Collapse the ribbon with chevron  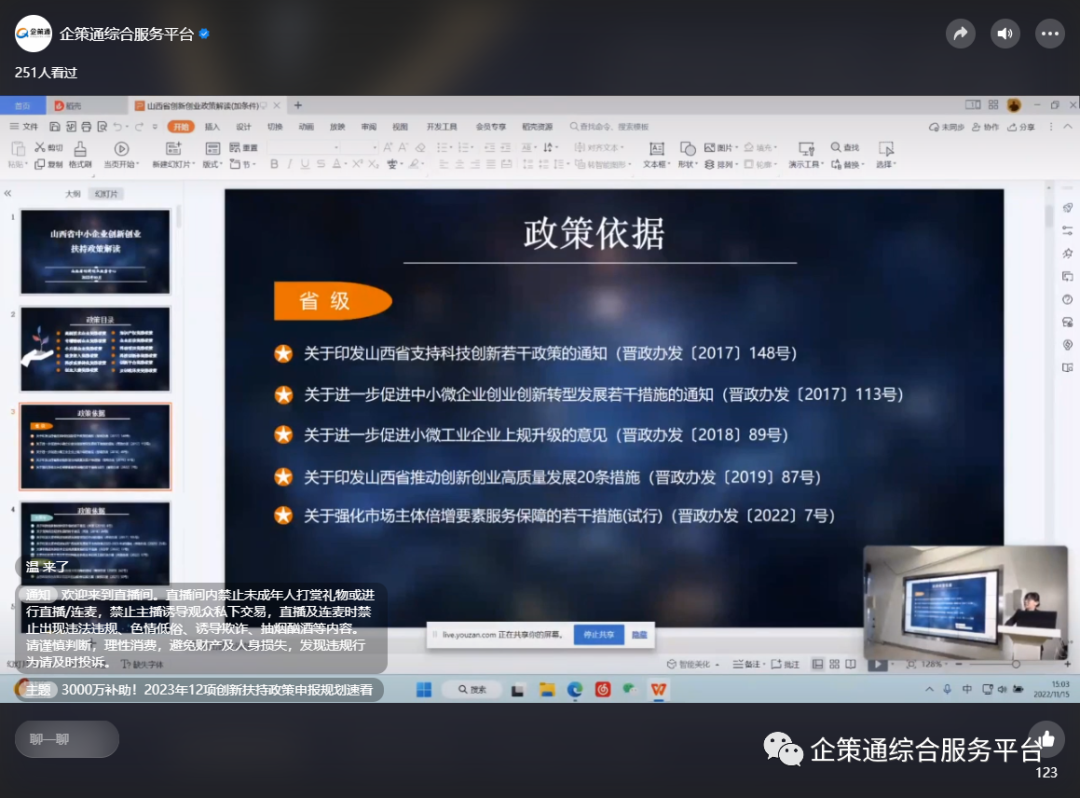pos(1068,127)
